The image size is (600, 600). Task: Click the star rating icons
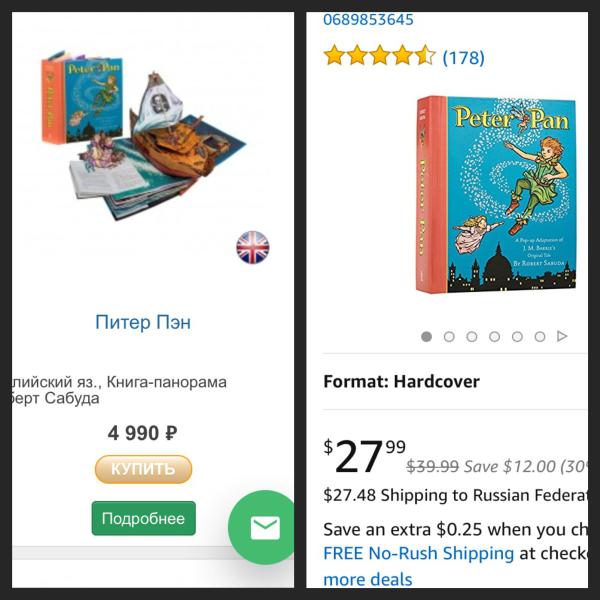(x=380, y=55)
